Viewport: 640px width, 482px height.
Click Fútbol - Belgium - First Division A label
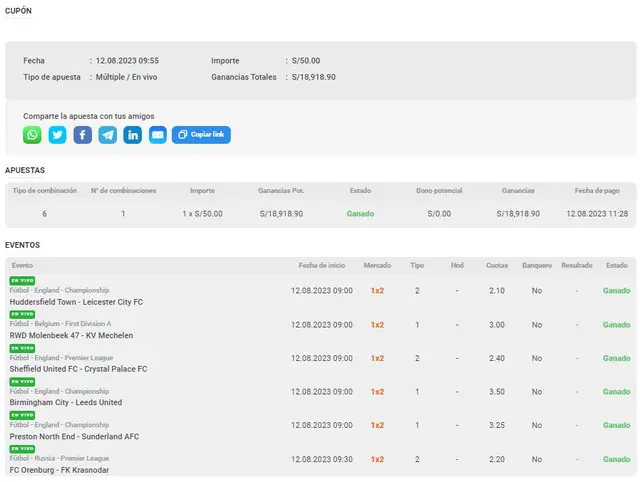point(60,324)
